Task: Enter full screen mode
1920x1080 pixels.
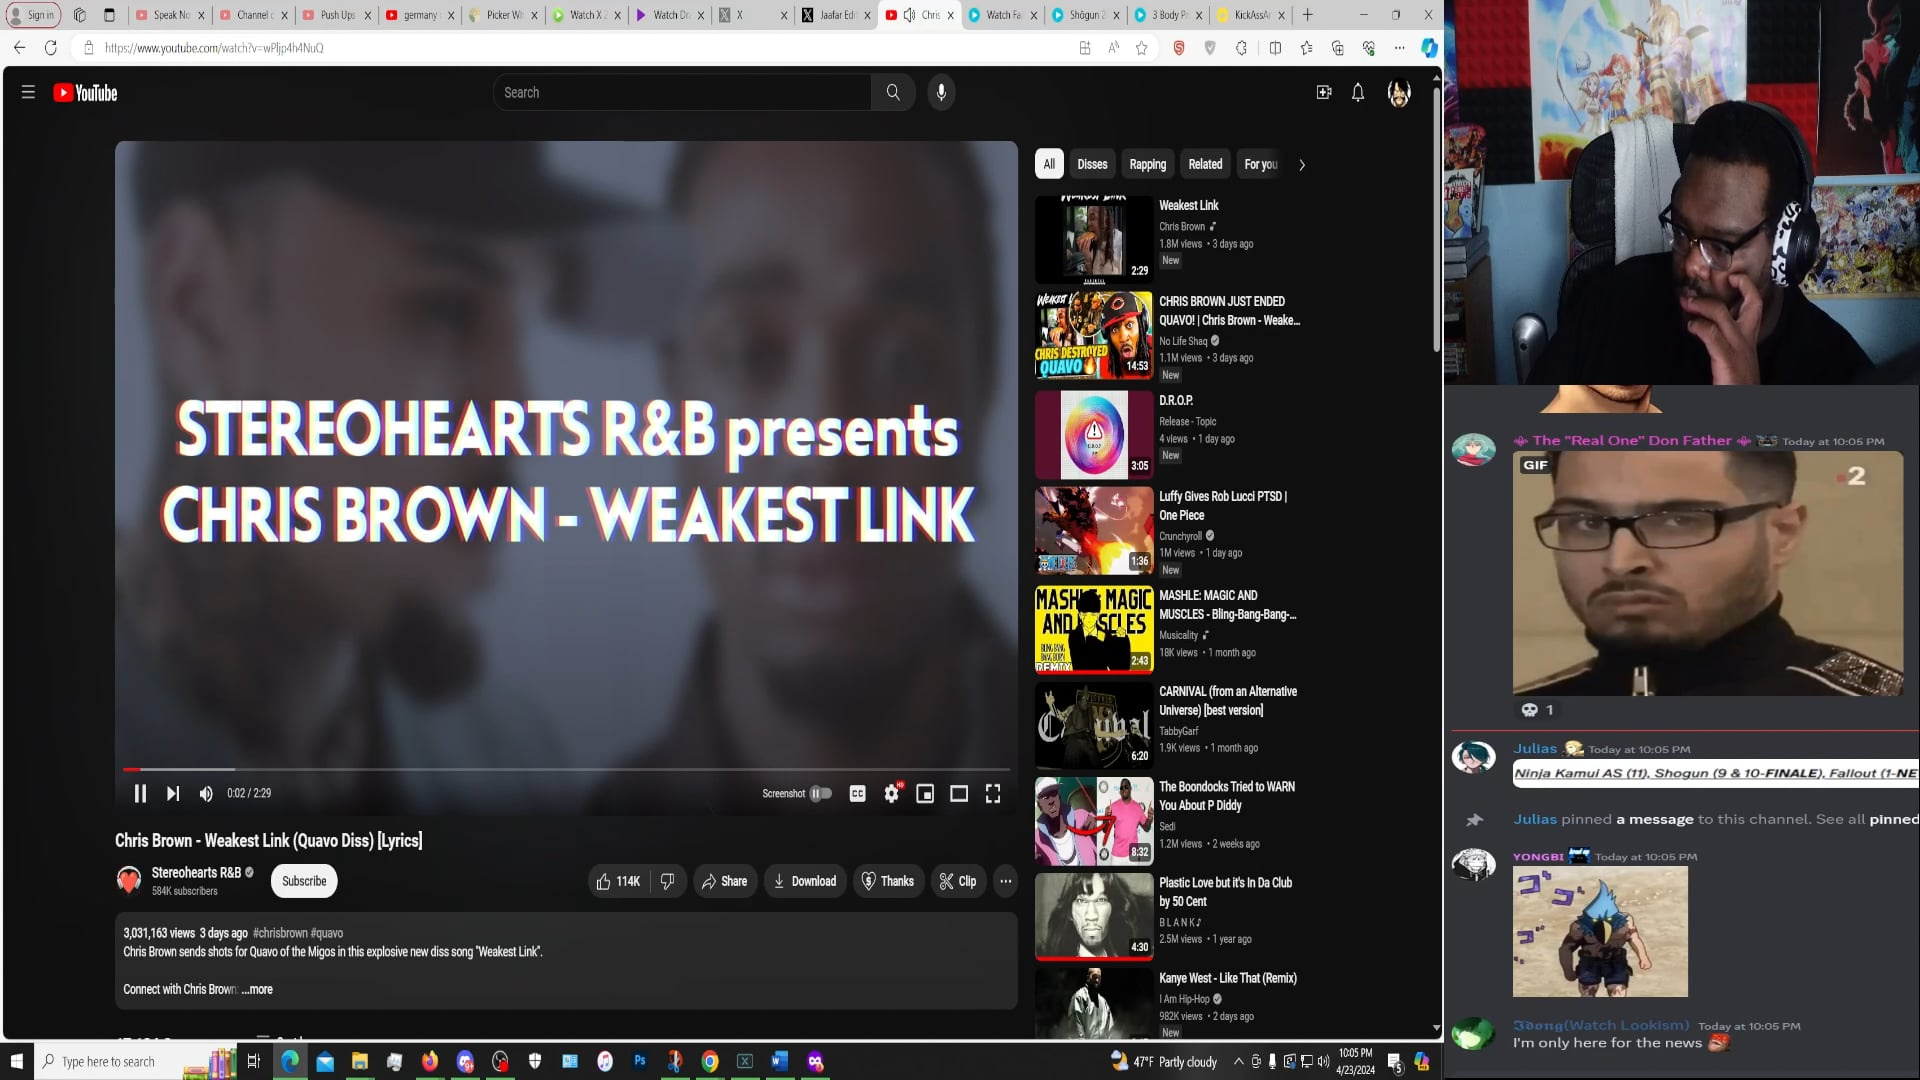Action: [993, 793]
